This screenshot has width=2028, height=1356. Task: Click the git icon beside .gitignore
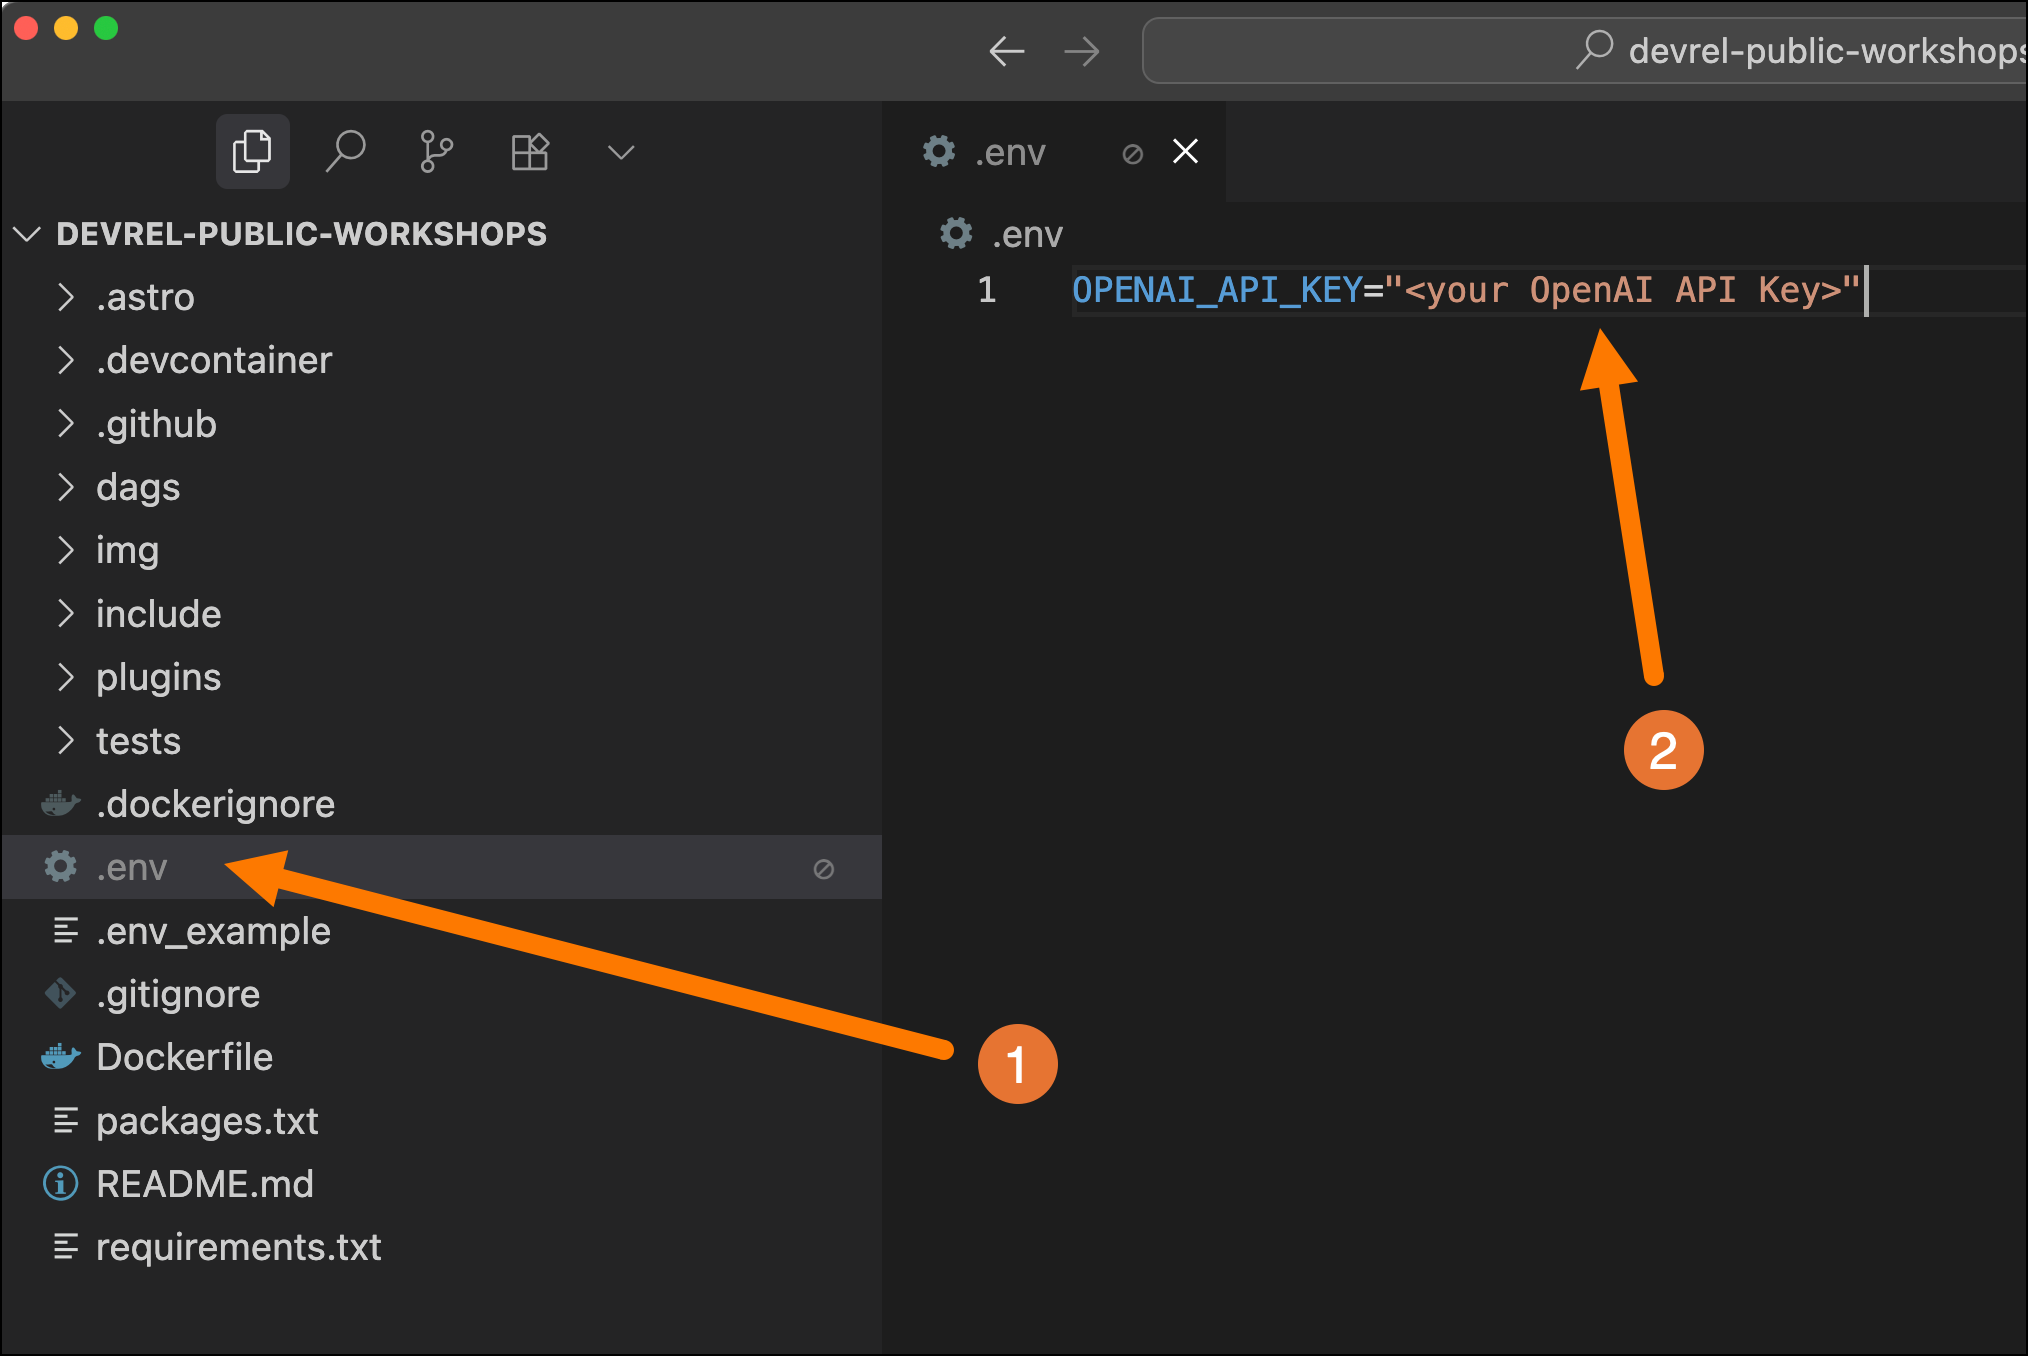tap(62, 993)
